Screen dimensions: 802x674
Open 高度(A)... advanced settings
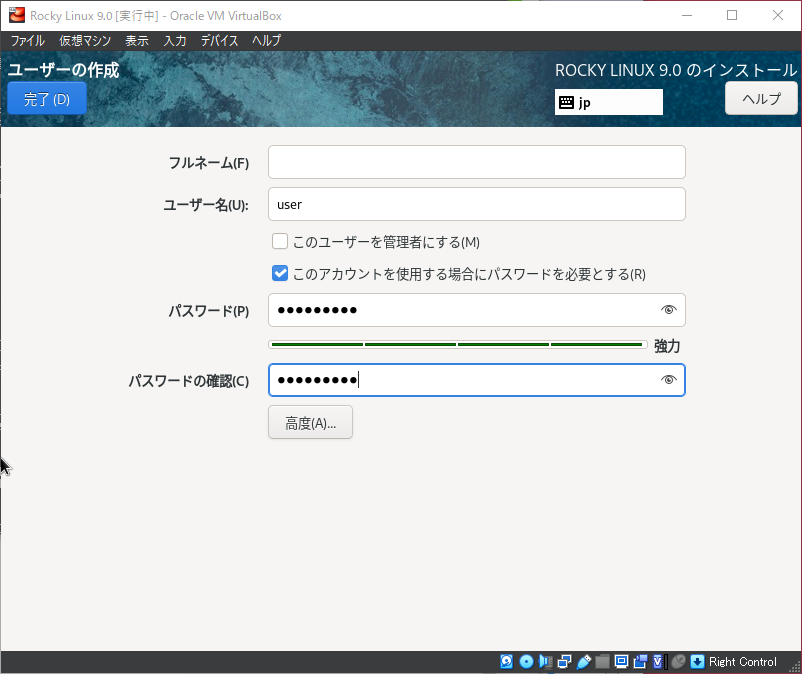(x=310, y=422)
